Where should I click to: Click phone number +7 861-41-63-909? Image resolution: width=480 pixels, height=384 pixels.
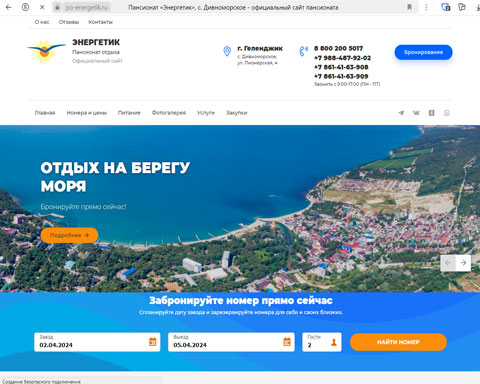[341, 76]
